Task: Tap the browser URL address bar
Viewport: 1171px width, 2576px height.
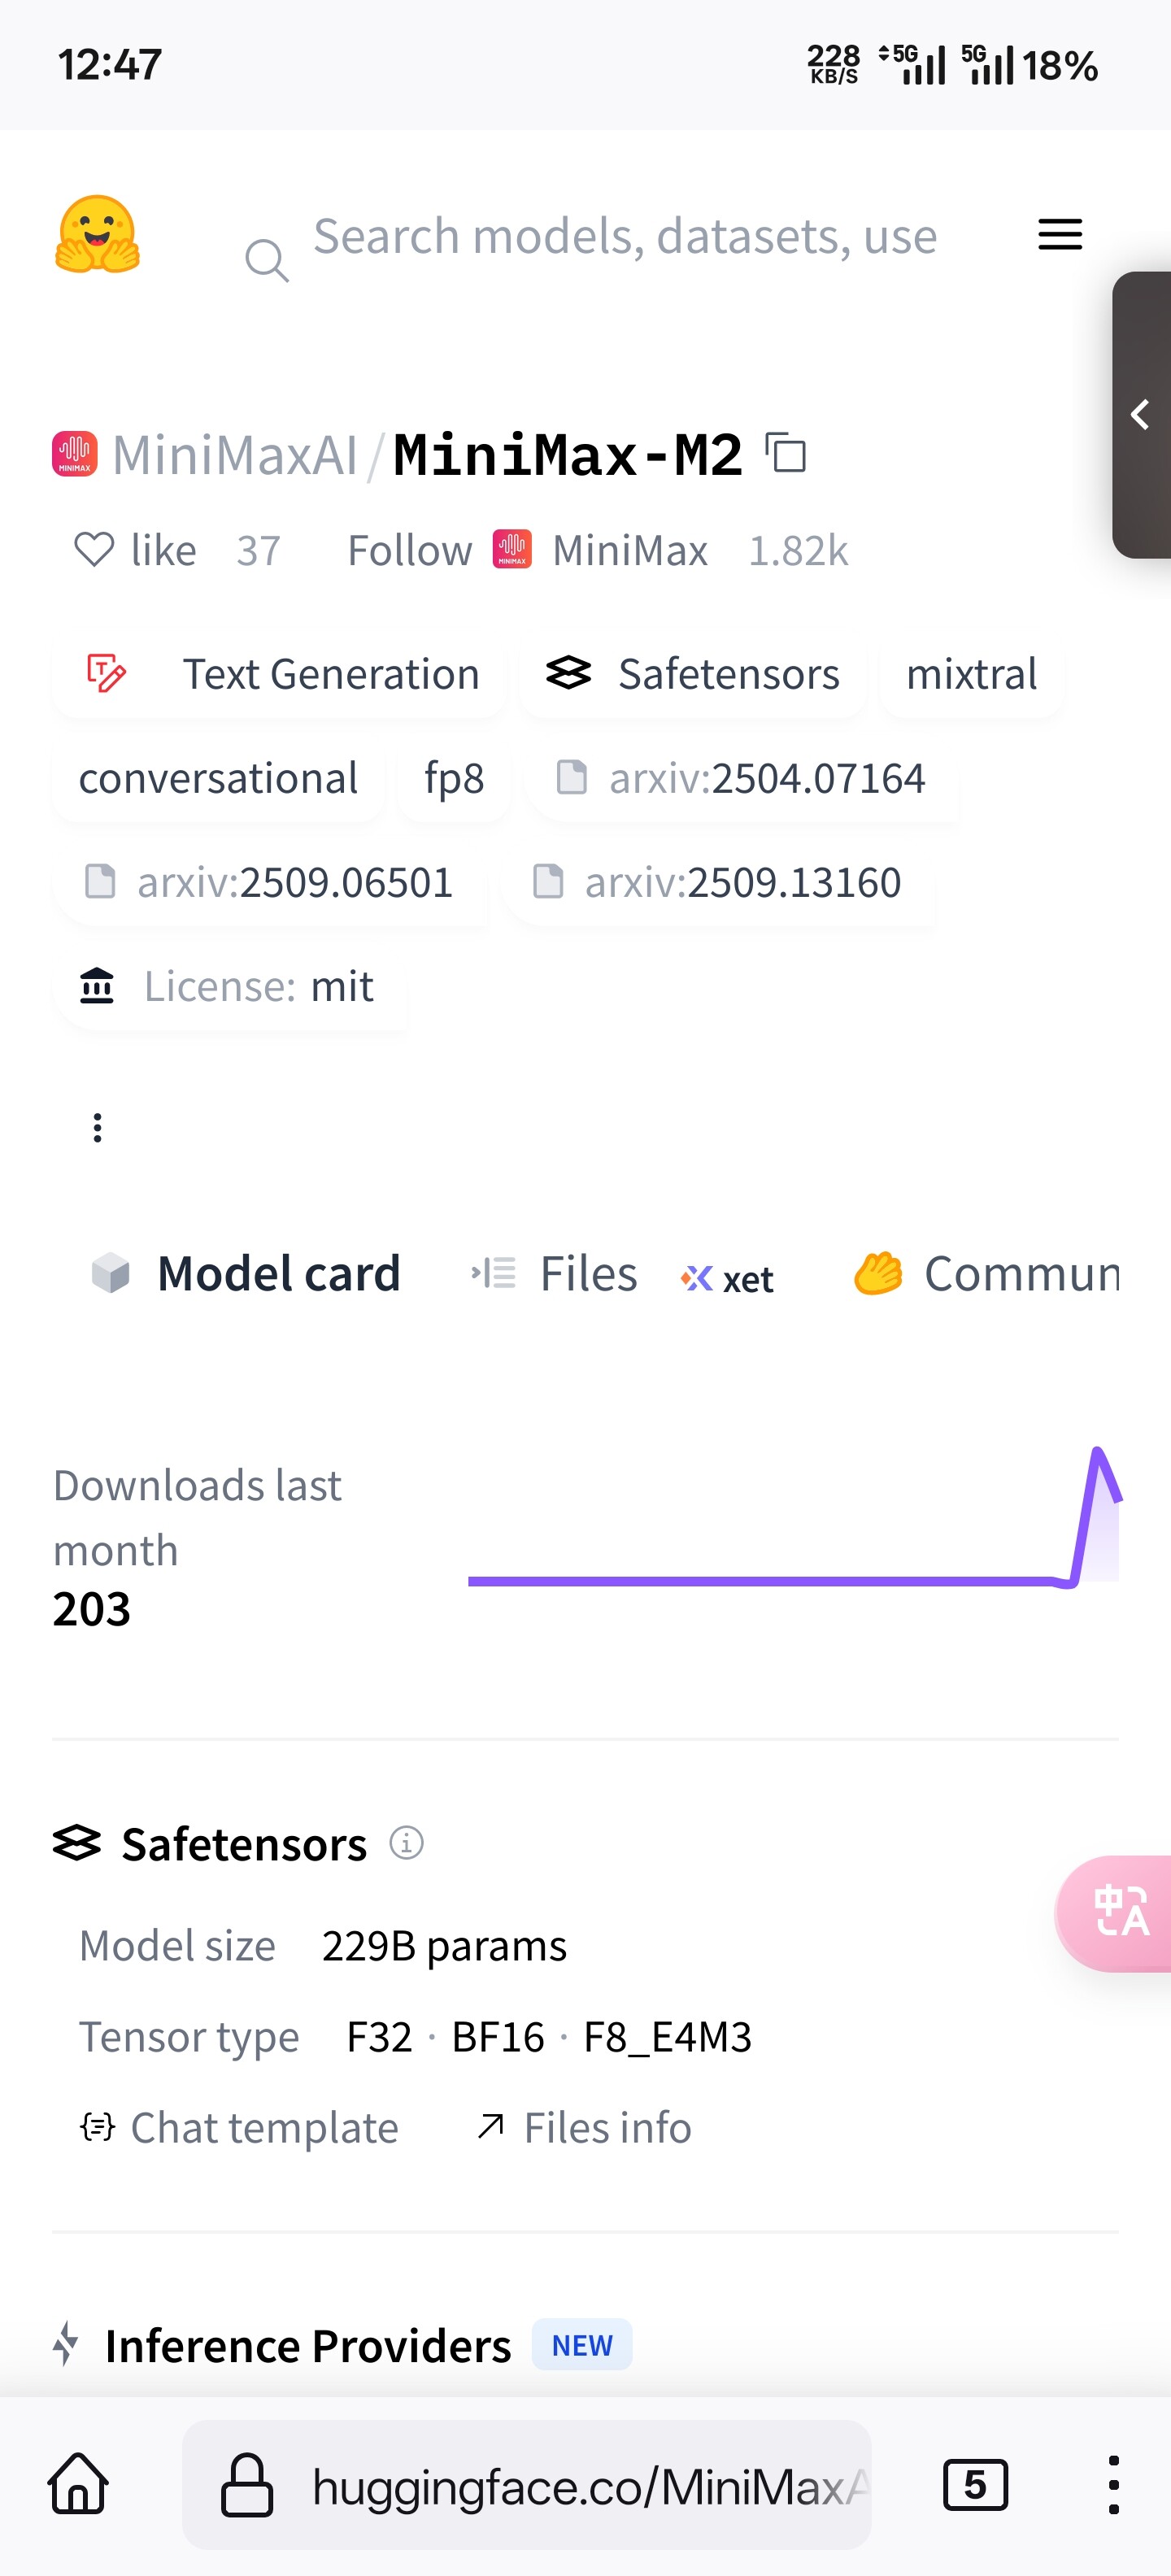Action: [x=526, y=2485]
